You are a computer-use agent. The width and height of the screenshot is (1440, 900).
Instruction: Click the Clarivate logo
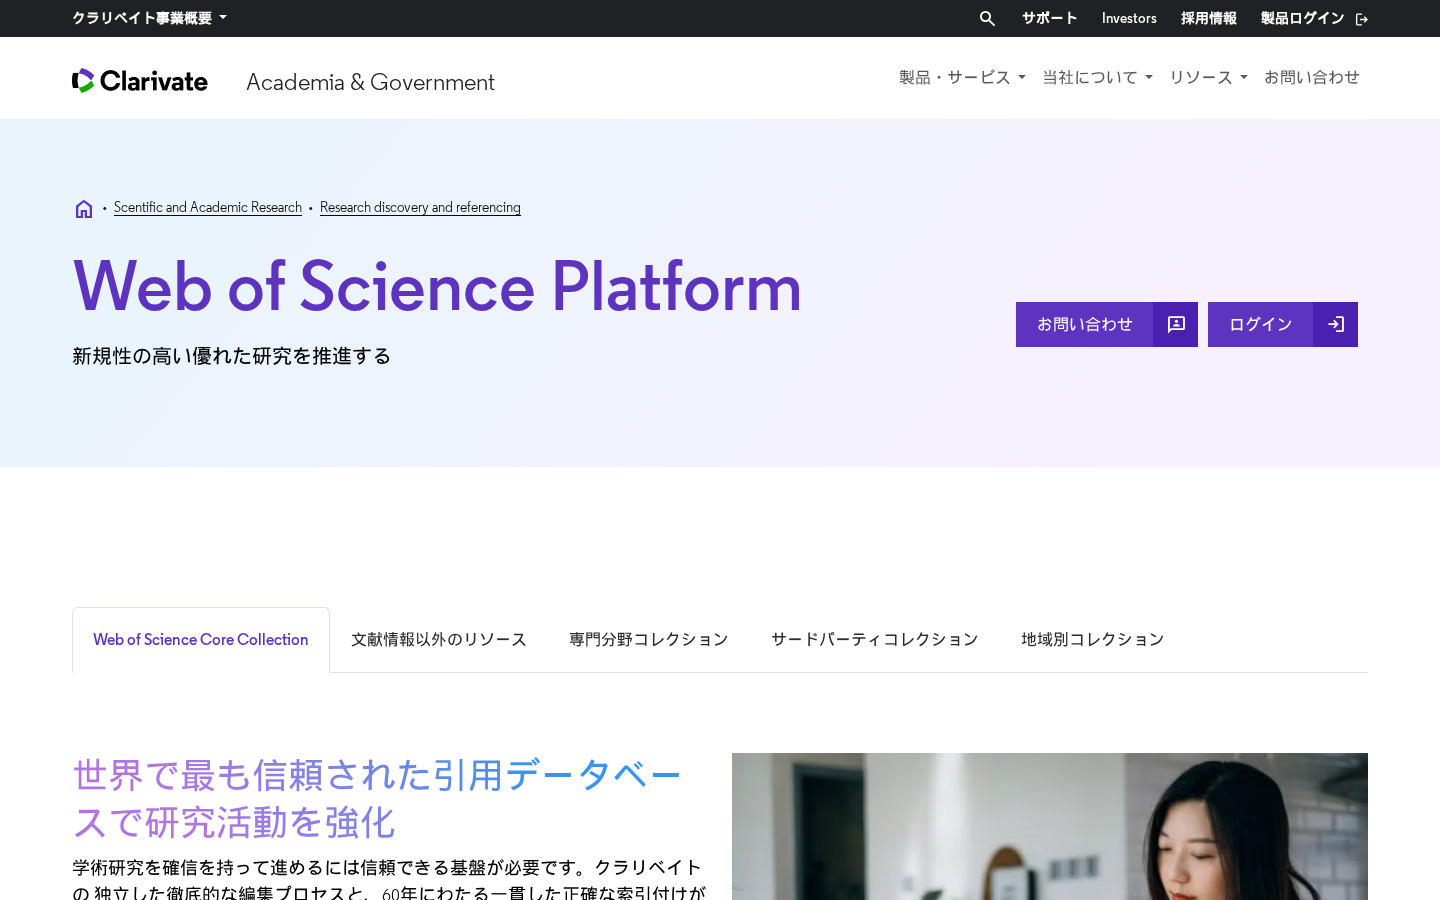(140, 81)
